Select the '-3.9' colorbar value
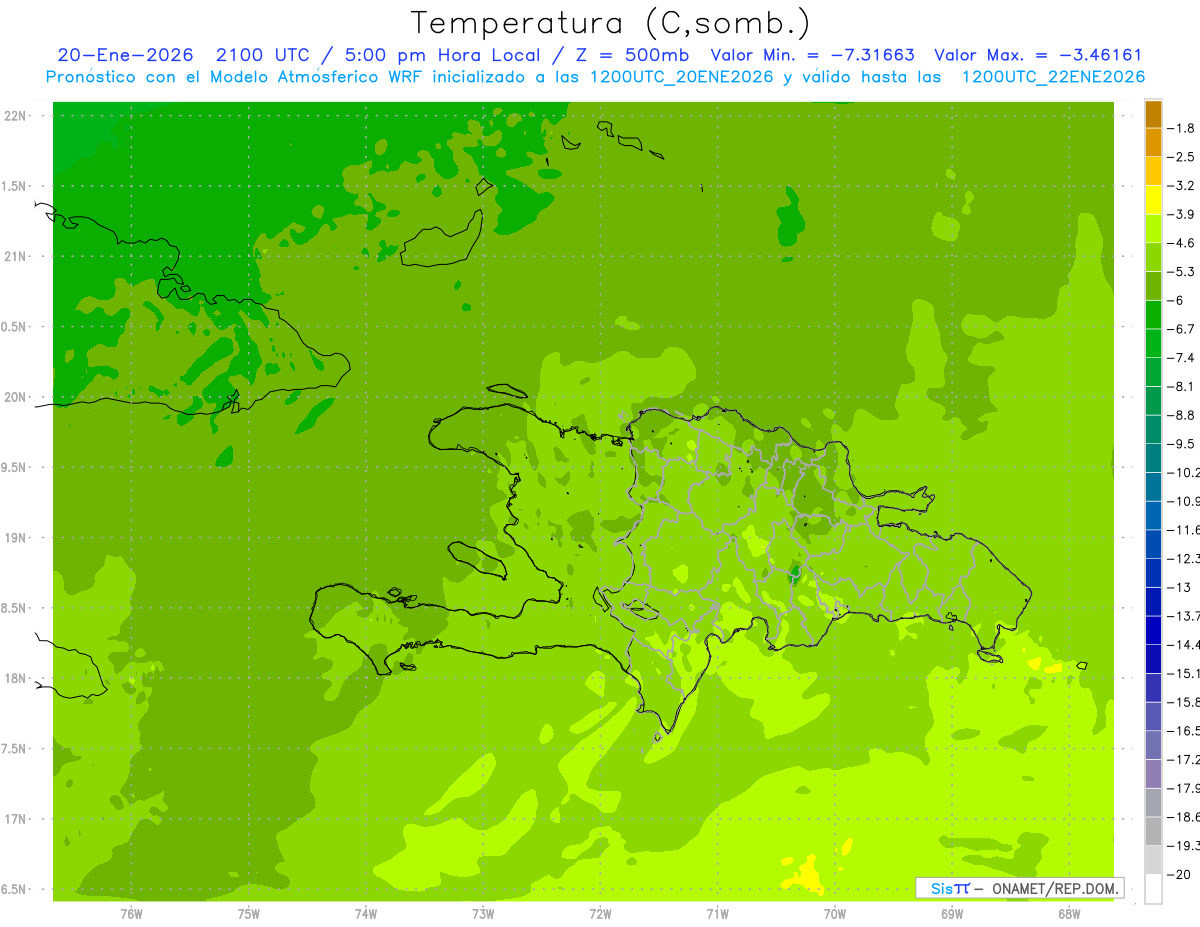Screen dimensions: 1200x927 click(1181, 214)
